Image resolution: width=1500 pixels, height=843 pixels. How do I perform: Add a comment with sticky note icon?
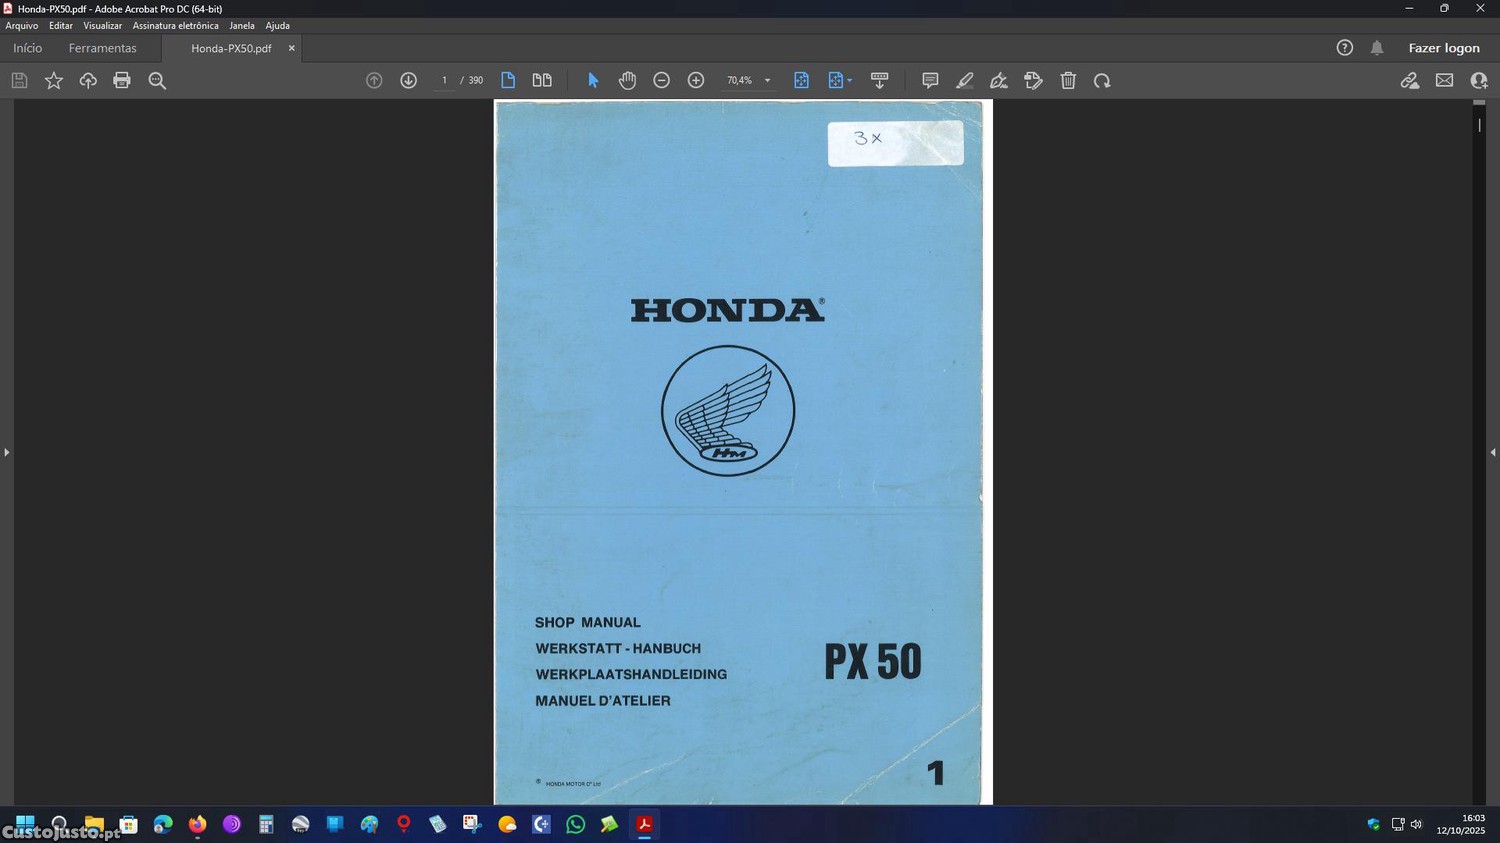coord(930,81)
